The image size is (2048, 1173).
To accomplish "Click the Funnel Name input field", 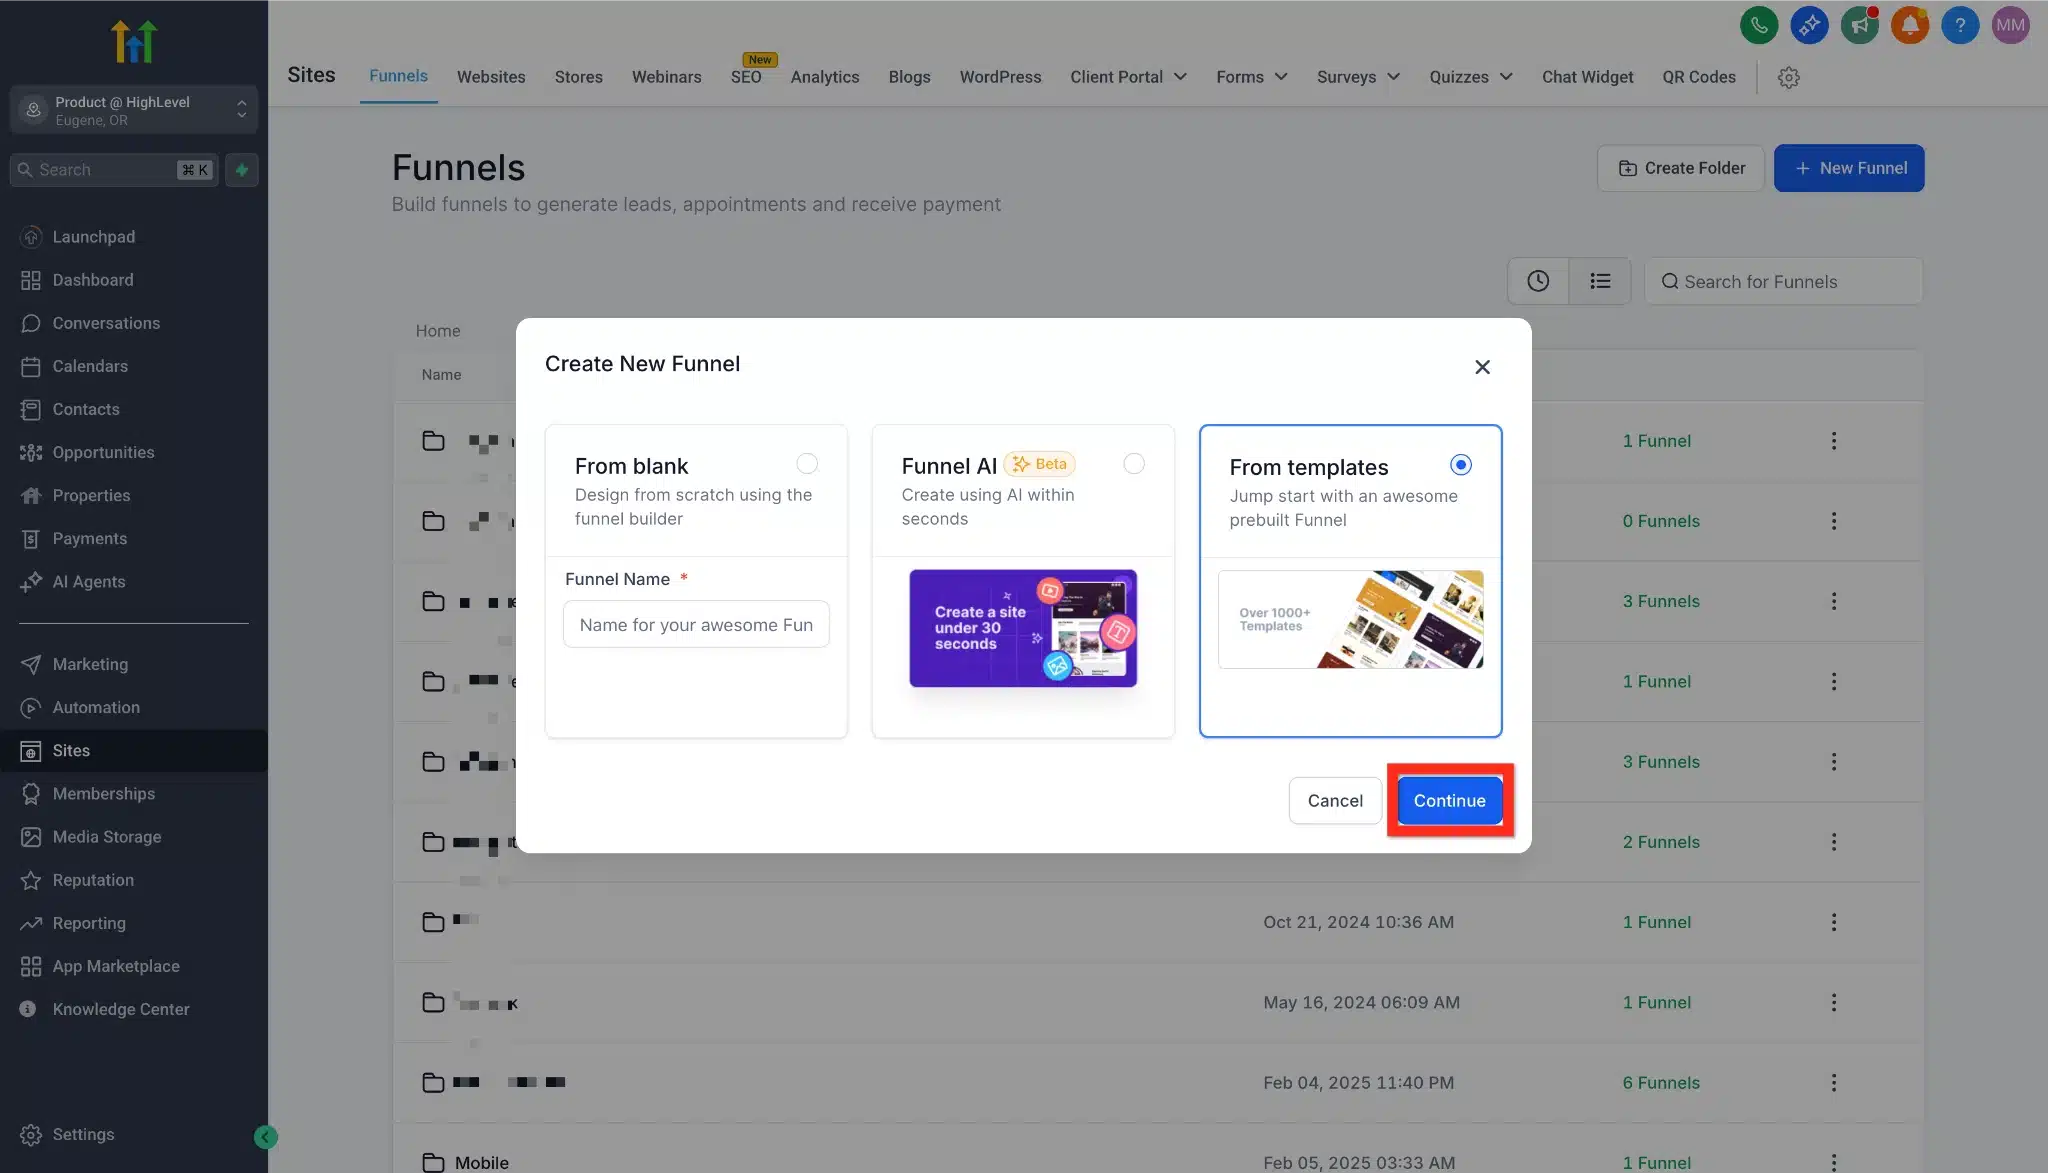I will pos(696,624).
